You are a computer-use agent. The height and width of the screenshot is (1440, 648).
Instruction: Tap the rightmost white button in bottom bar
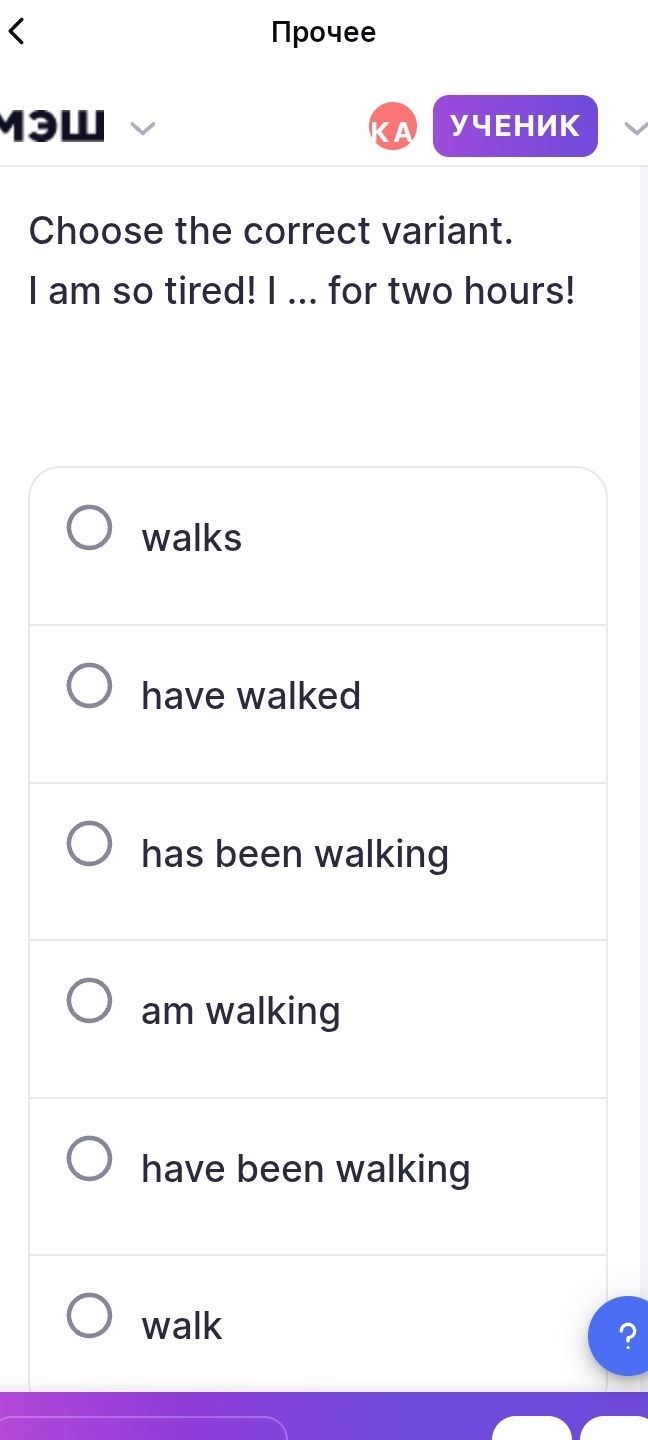point(615,1428)
